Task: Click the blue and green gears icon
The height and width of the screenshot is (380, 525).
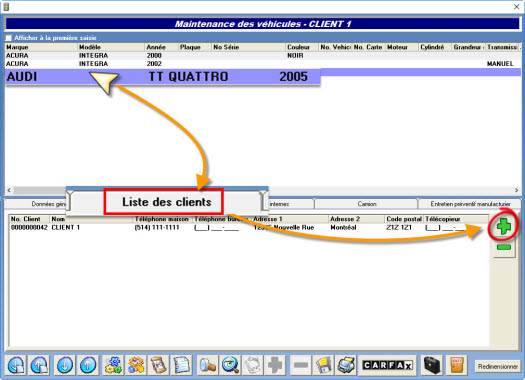Action: 113,365
